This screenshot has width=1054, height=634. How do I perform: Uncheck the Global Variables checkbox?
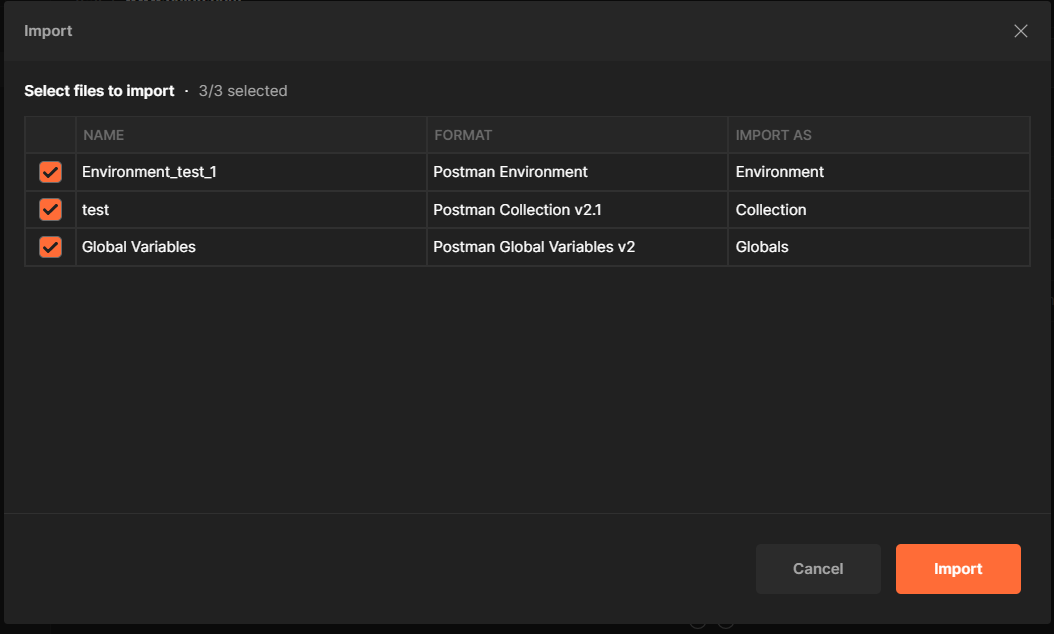pos(50,247)
